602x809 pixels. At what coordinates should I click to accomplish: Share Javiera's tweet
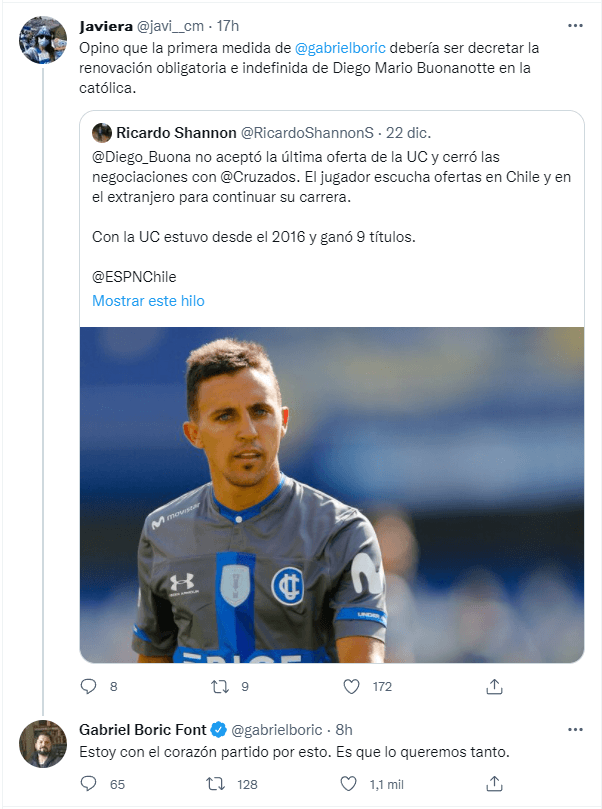coord(493,687)
